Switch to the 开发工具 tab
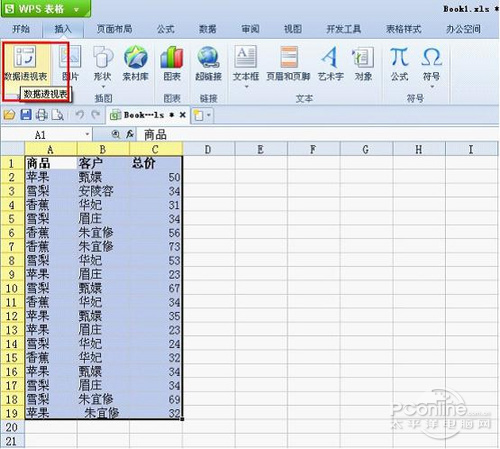The height and width of the screenshot is (449, 500). click(x=344, y=29)
